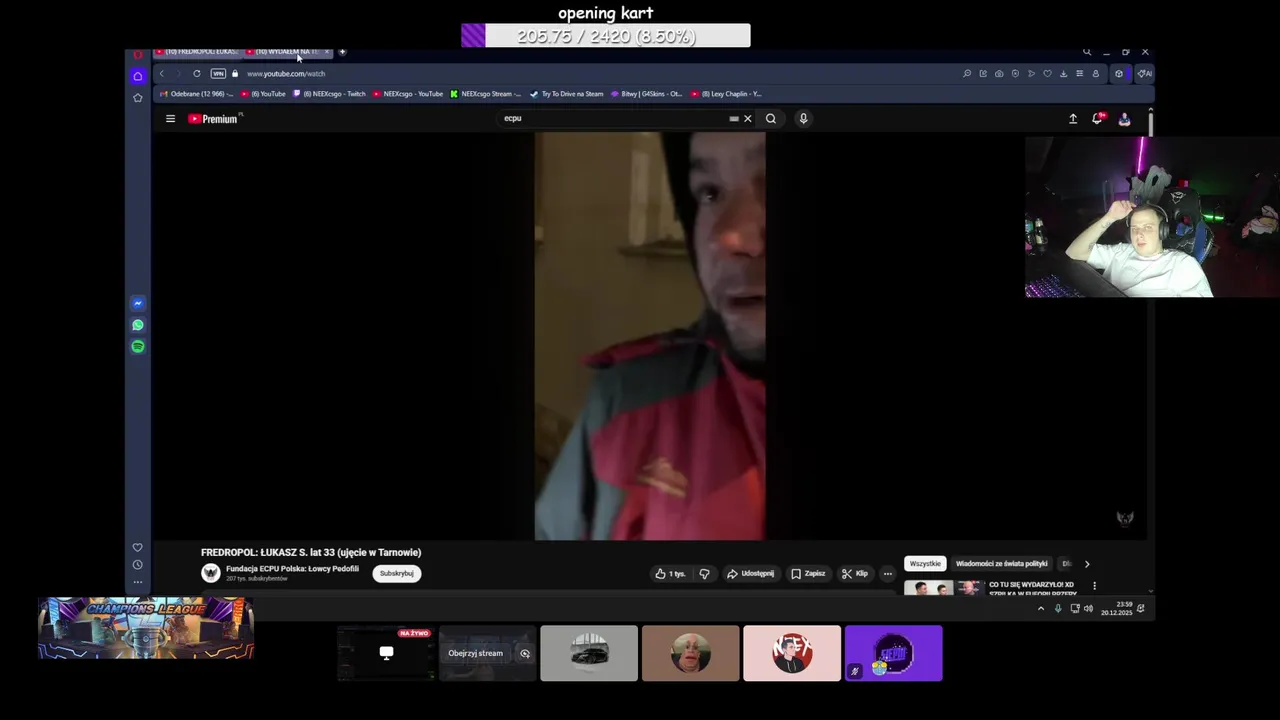Open the NEEXcsgo - Twitch bookmark

point(329,94)
